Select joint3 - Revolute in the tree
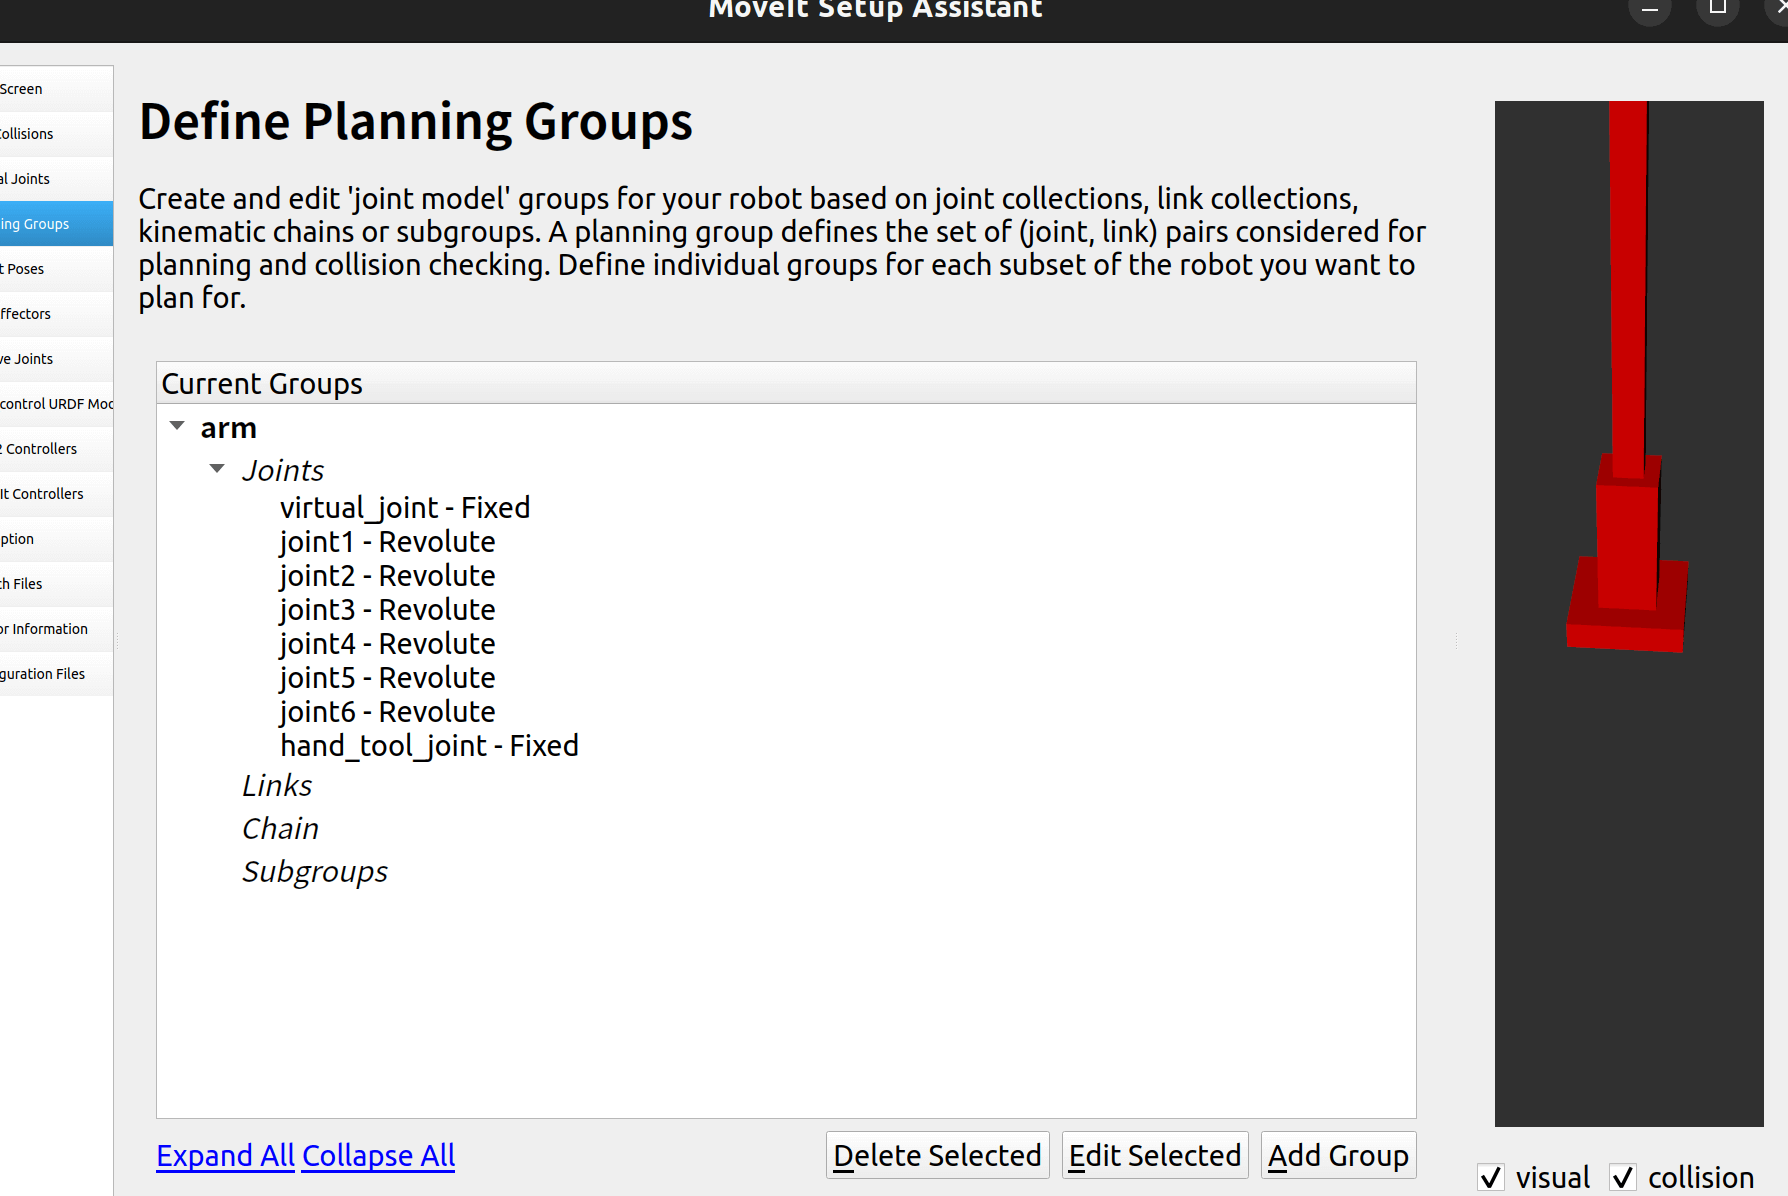 point(387,610)
